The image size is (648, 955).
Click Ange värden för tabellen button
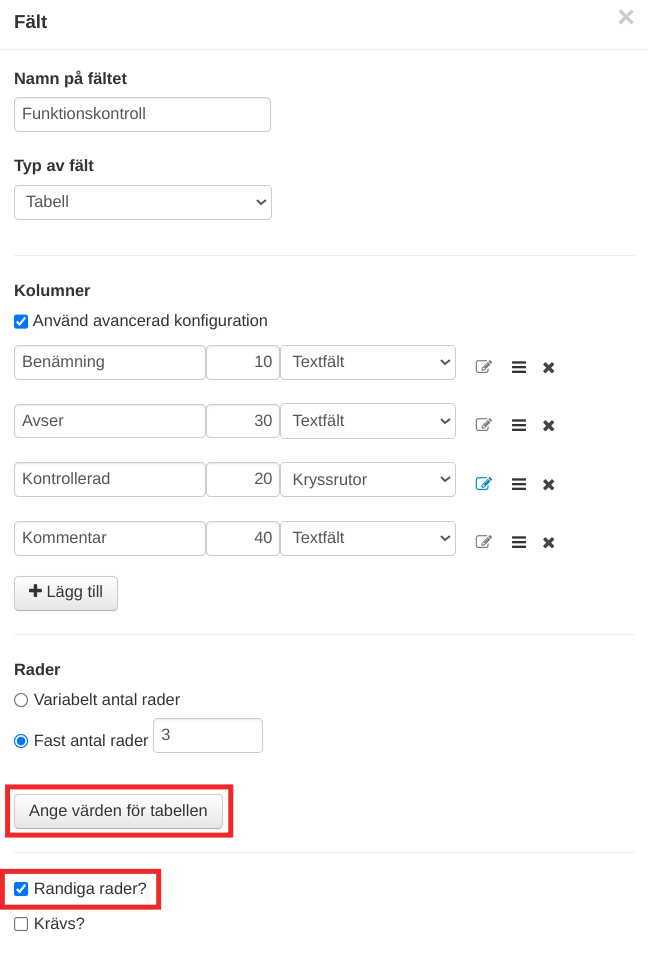click(x=118, y=811)
